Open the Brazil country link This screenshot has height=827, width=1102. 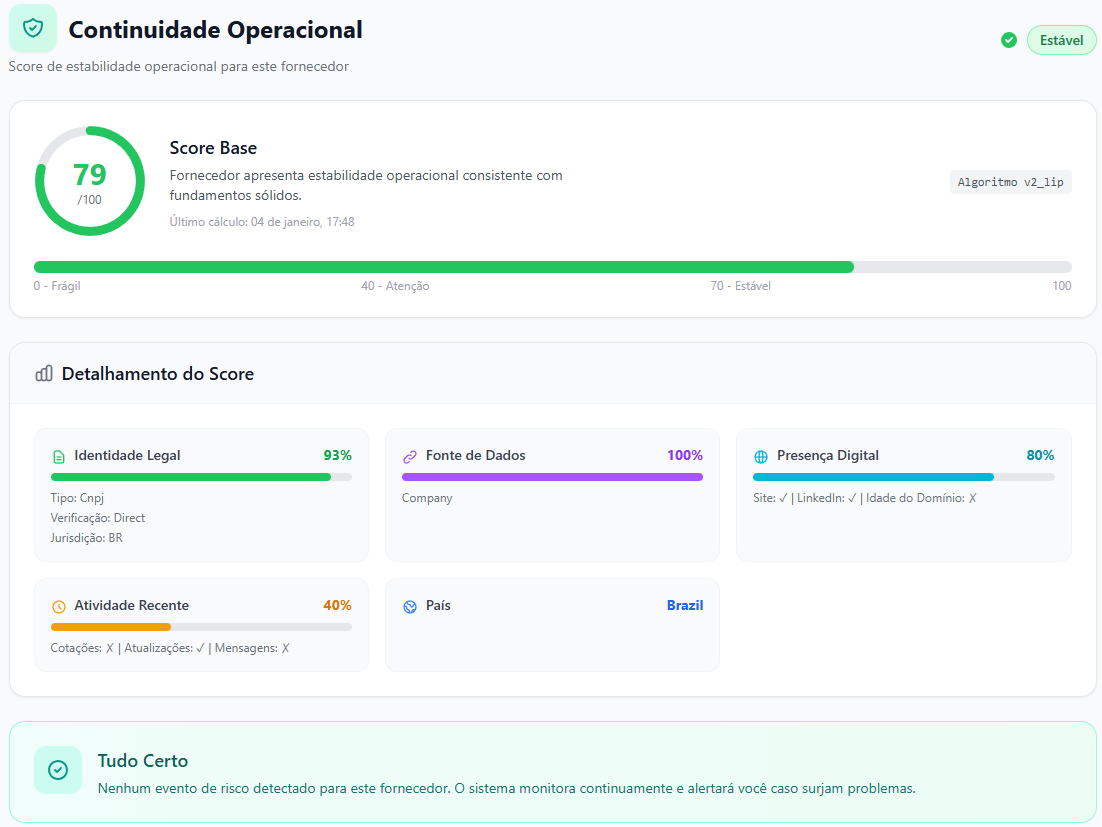[x=685, y=605]
